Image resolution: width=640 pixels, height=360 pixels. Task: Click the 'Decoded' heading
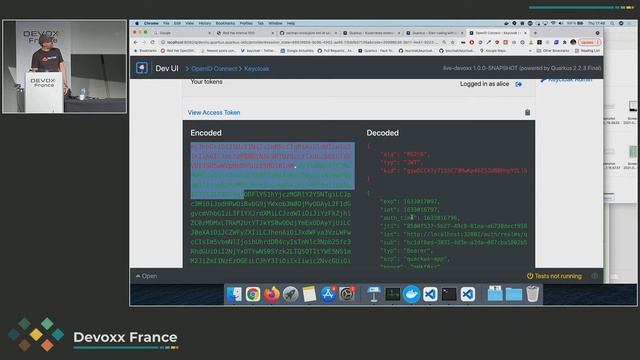(382, 133)
